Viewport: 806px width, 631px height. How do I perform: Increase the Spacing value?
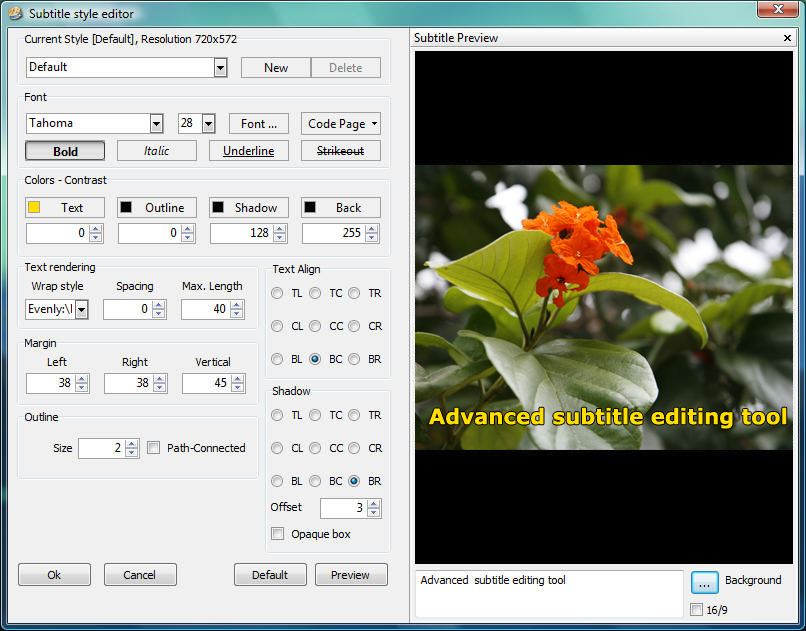(x=159, y=305)
